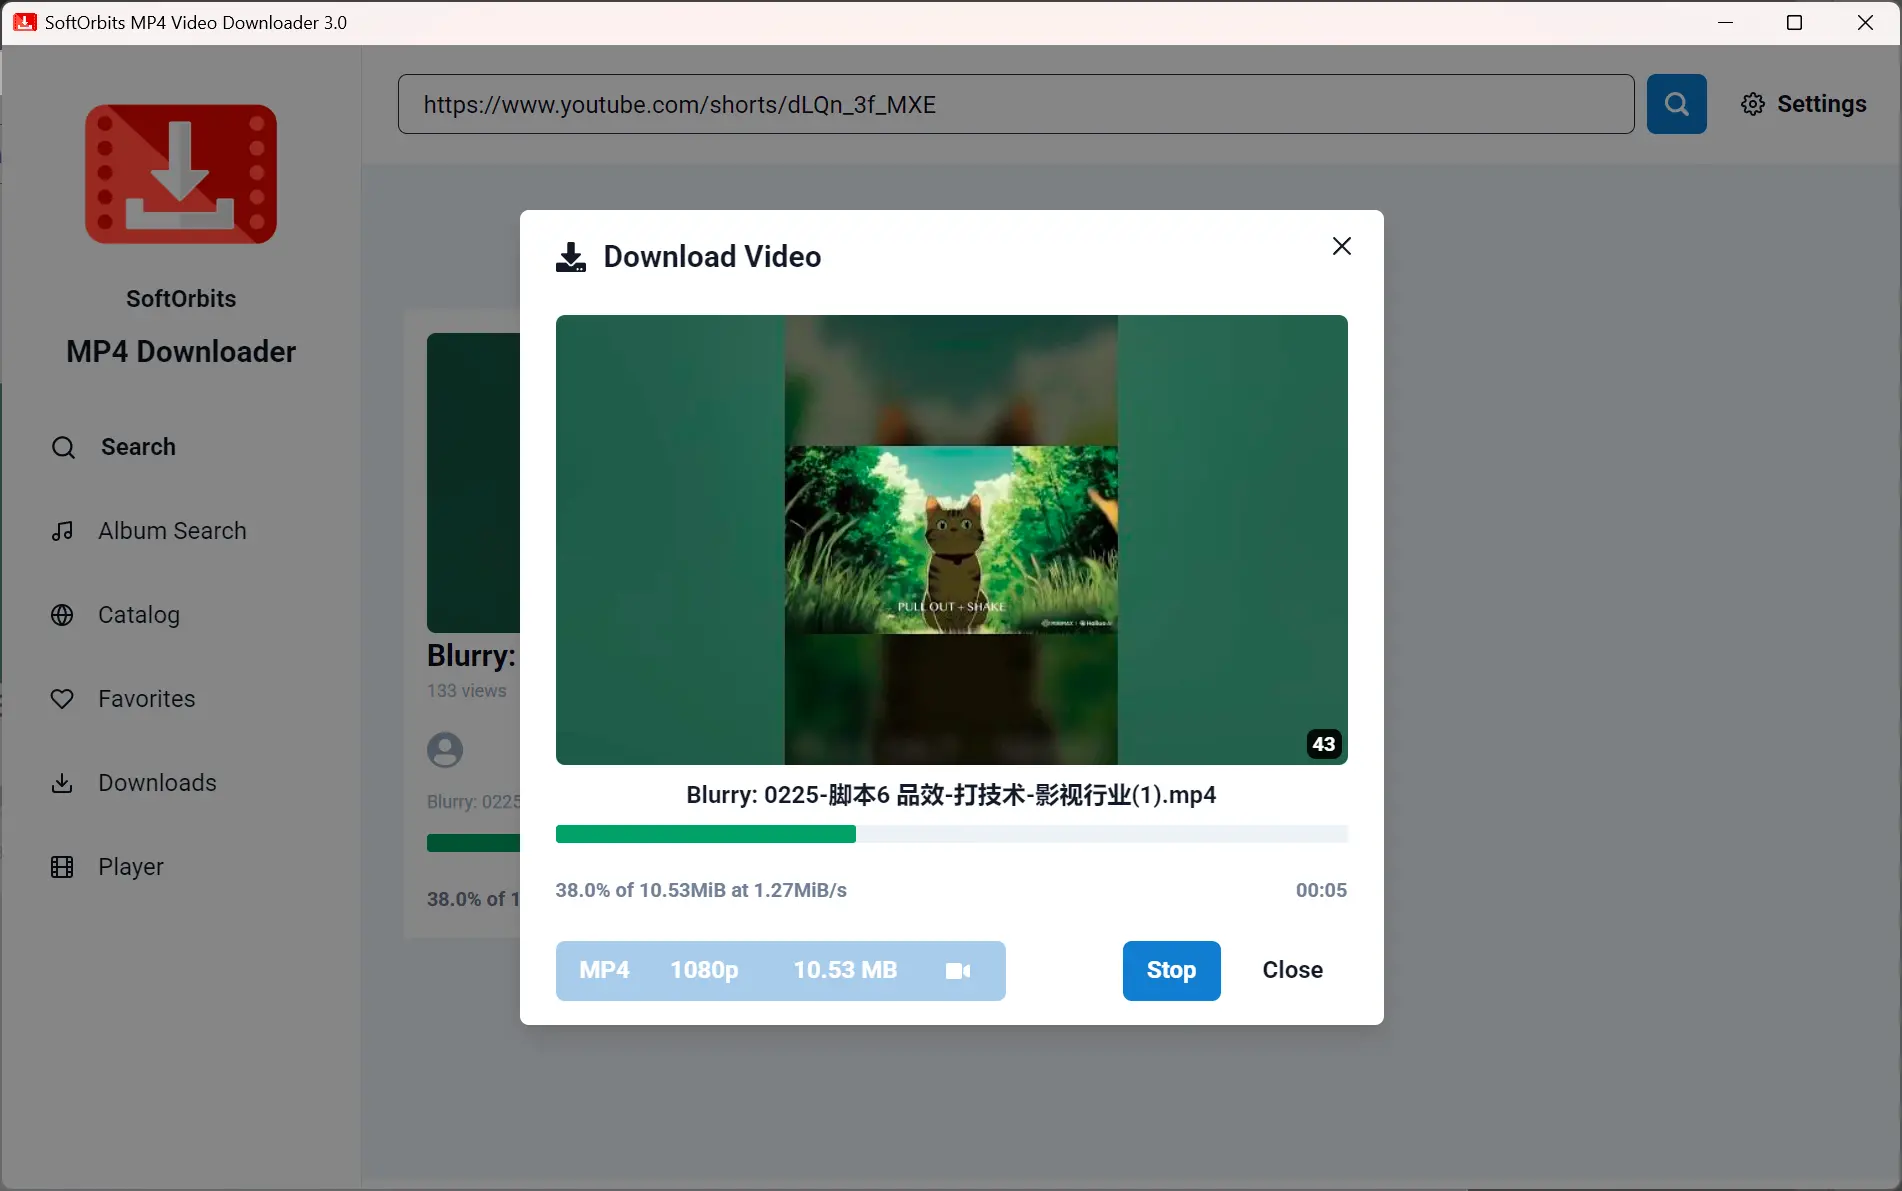This screenshot has height=1191, width=1902.
Task: Click the SoftOrbits red download logo
Action: (181, 174)
